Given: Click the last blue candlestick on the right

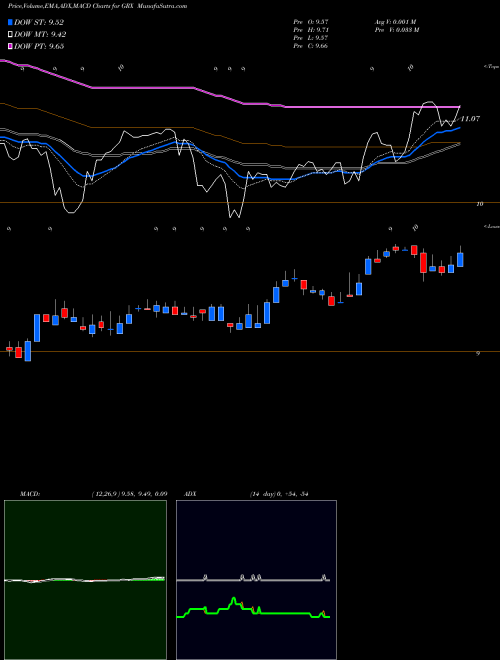Looking at the screenshot, I should pos(460,259).
